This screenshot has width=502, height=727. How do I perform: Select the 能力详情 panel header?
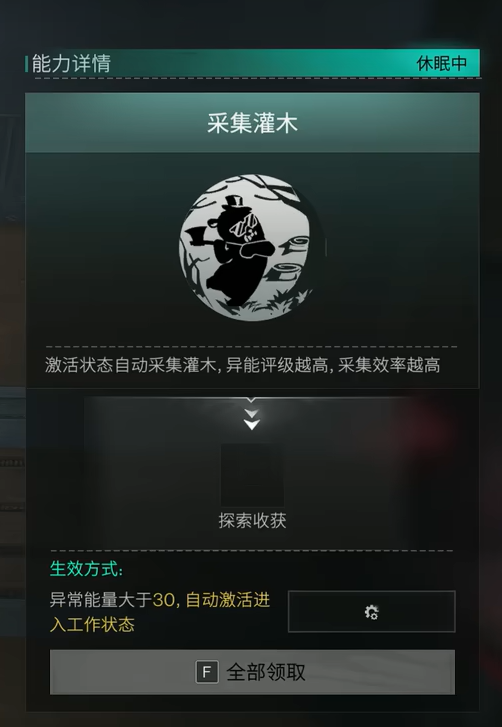pyautogui.click(x=253, y=64)
